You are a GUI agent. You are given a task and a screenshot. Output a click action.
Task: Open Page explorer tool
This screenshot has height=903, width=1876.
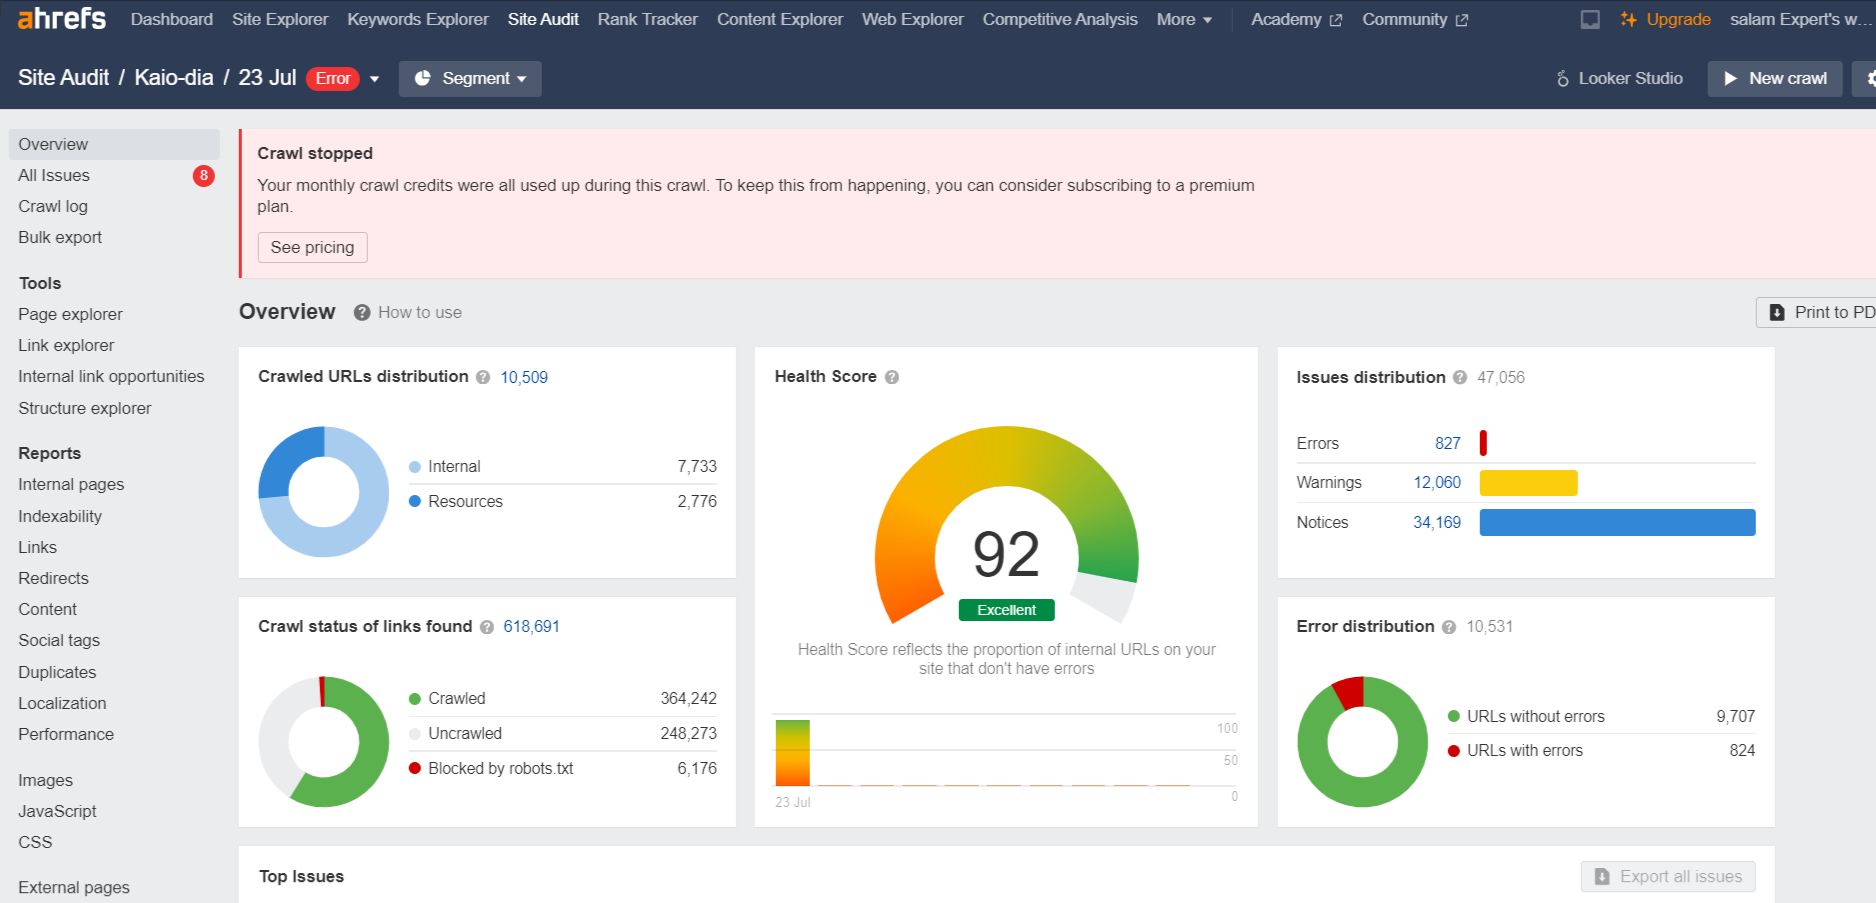click(x=70, y=314)
